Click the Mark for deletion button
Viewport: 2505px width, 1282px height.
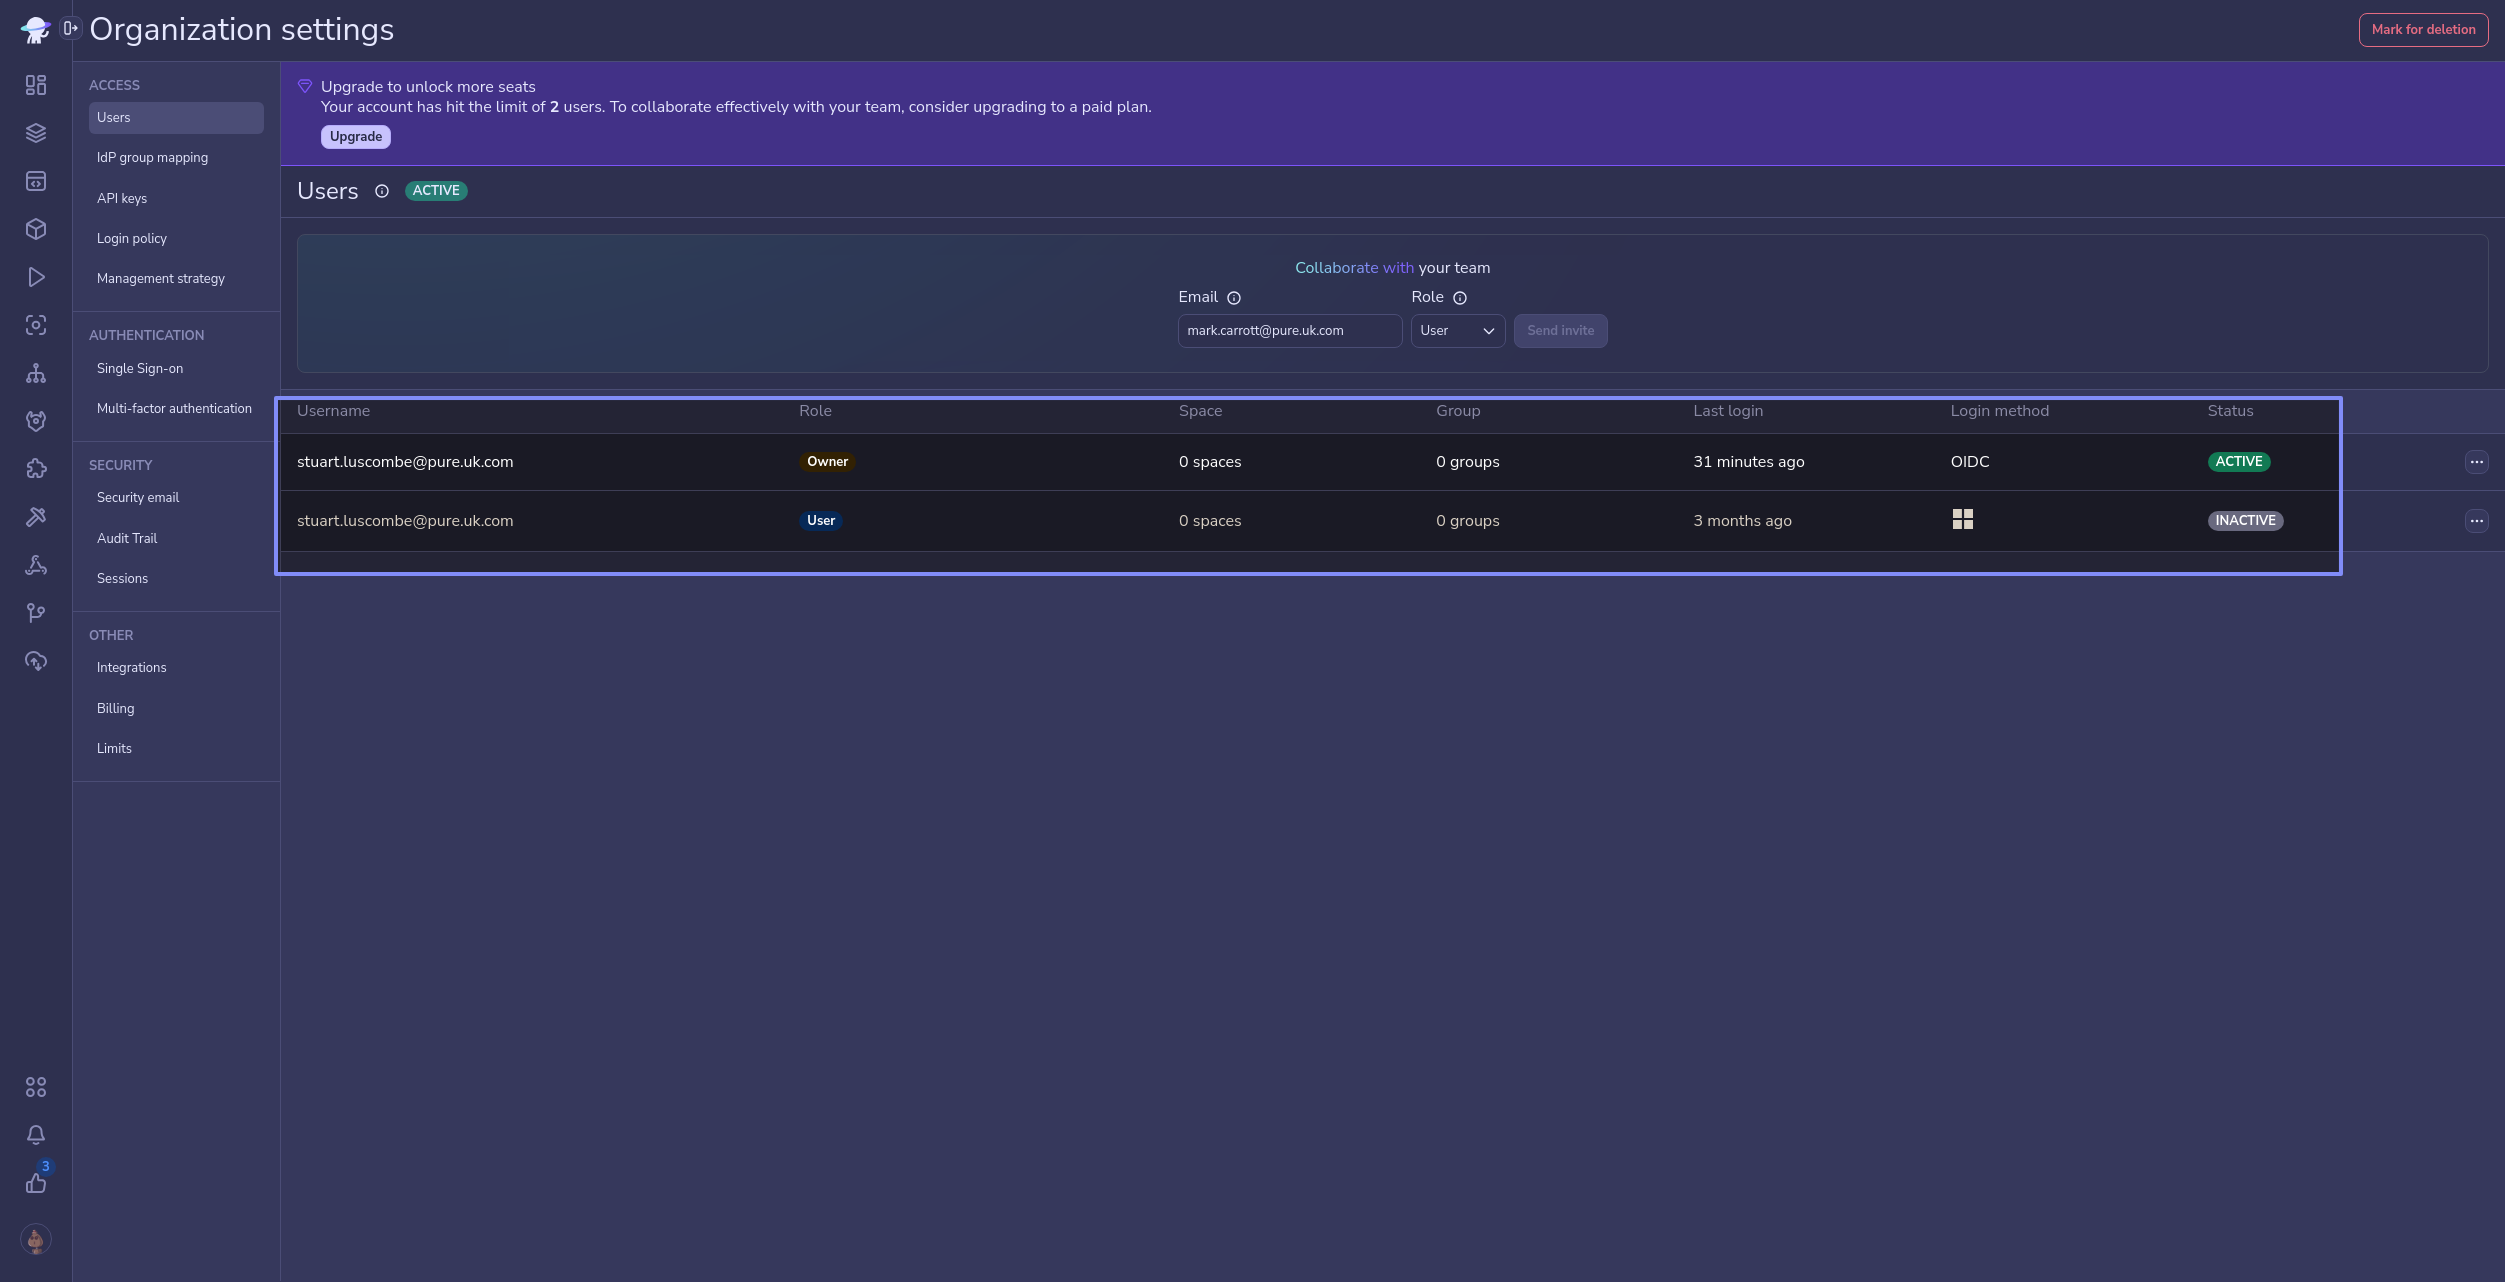[2422, 29]
